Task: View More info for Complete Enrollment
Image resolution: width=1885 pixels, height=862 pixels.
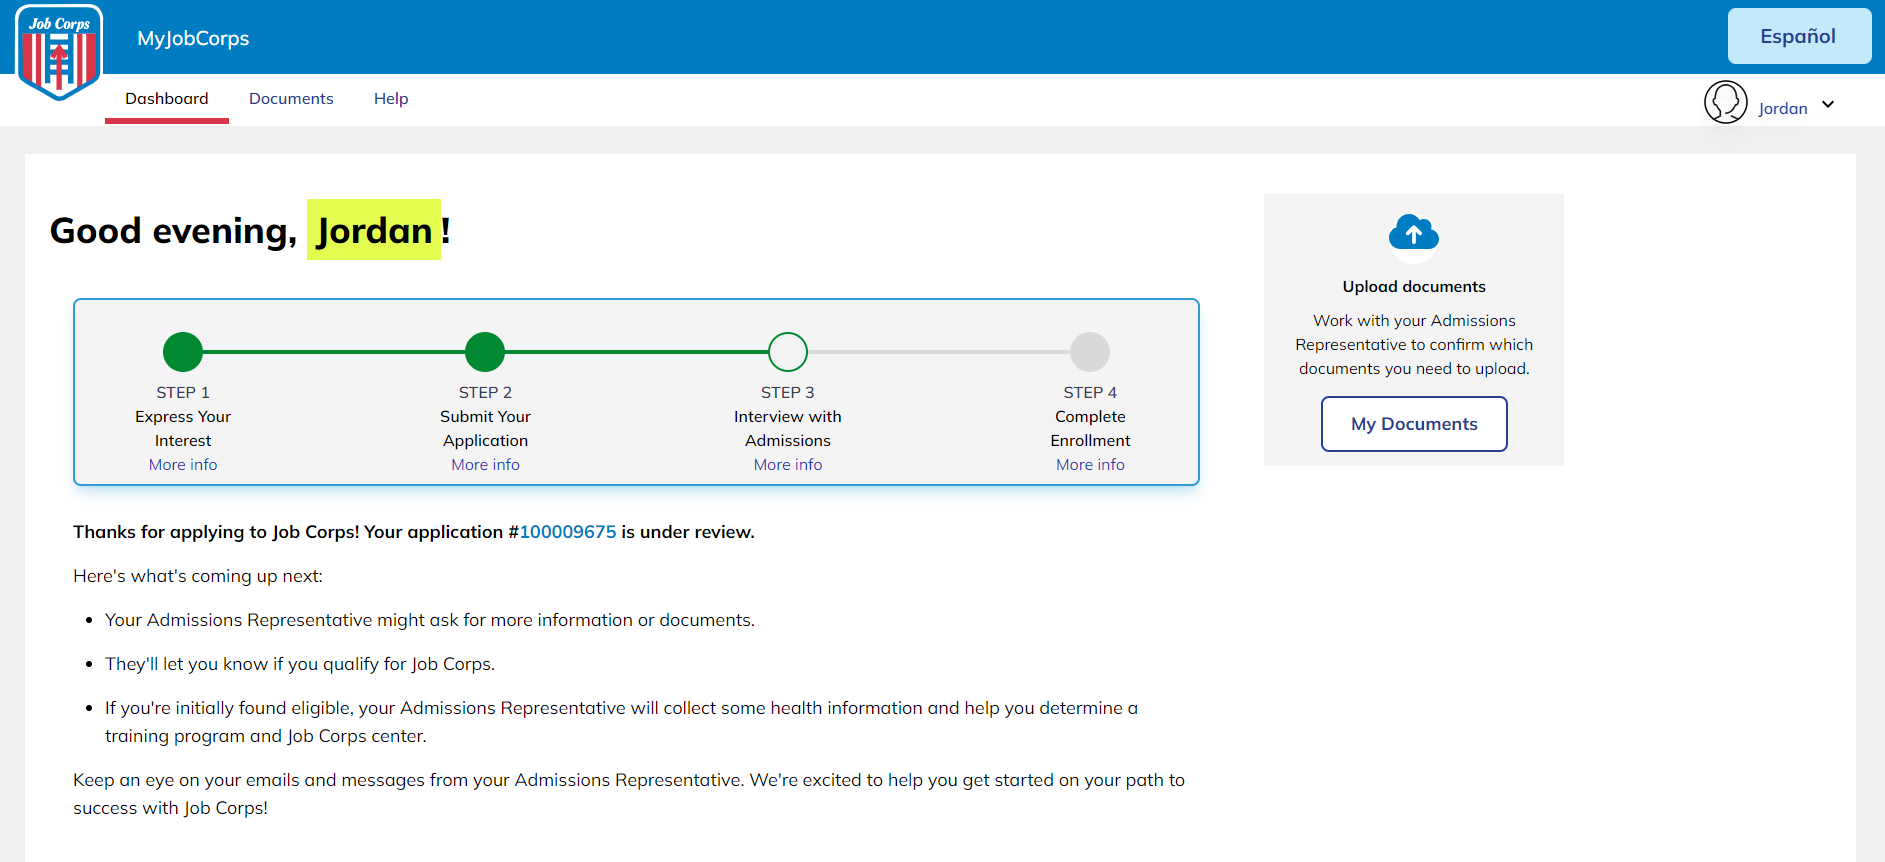Action: pyautogui.click(x=1090, y=465)
